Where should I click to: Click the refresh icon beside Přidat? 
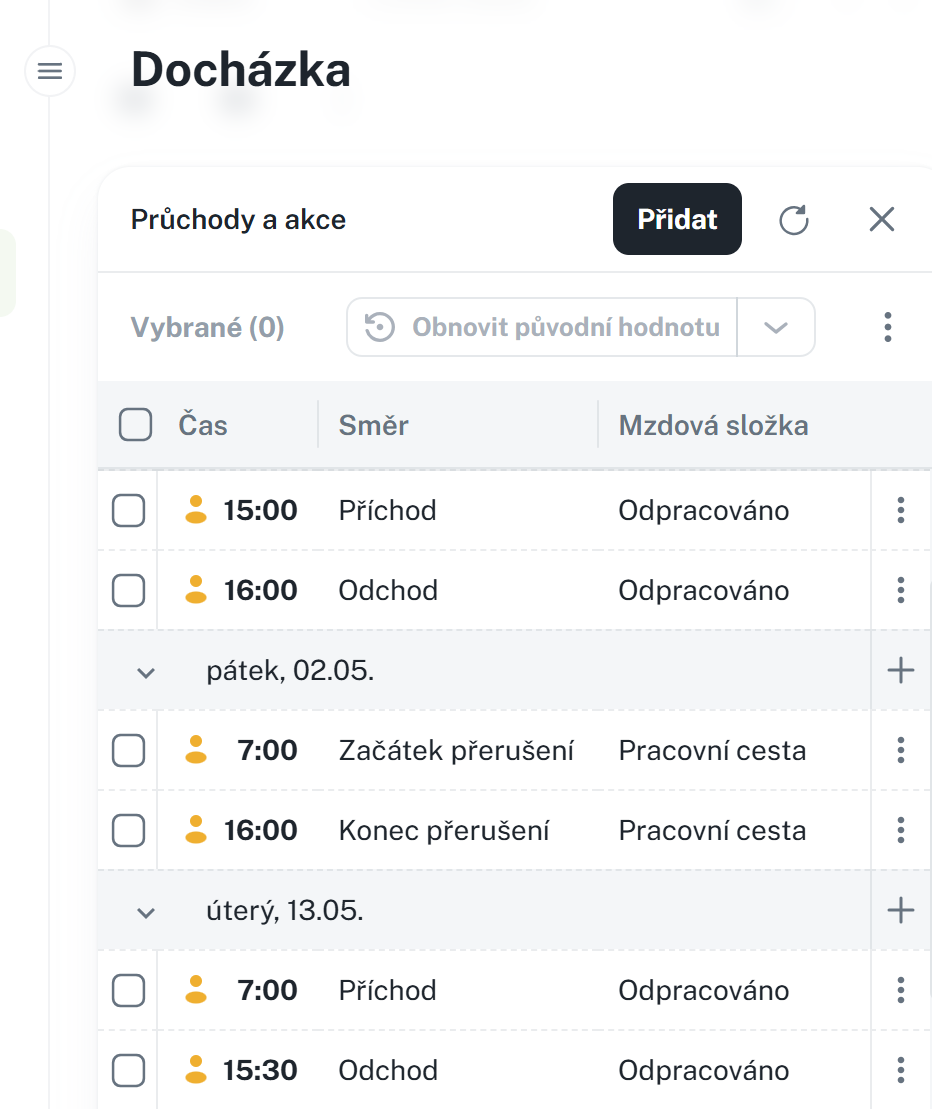click(794, 220)
